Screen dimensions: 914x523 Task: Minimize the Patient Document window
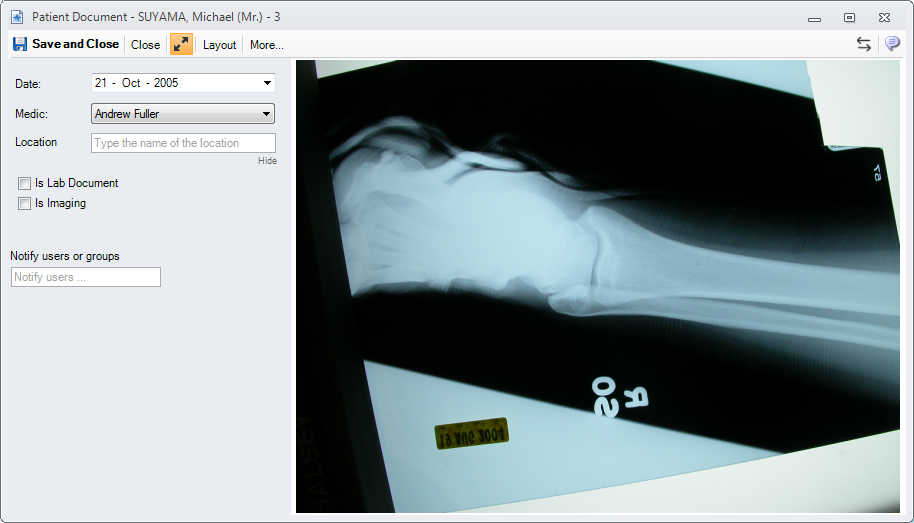point(815,18)
